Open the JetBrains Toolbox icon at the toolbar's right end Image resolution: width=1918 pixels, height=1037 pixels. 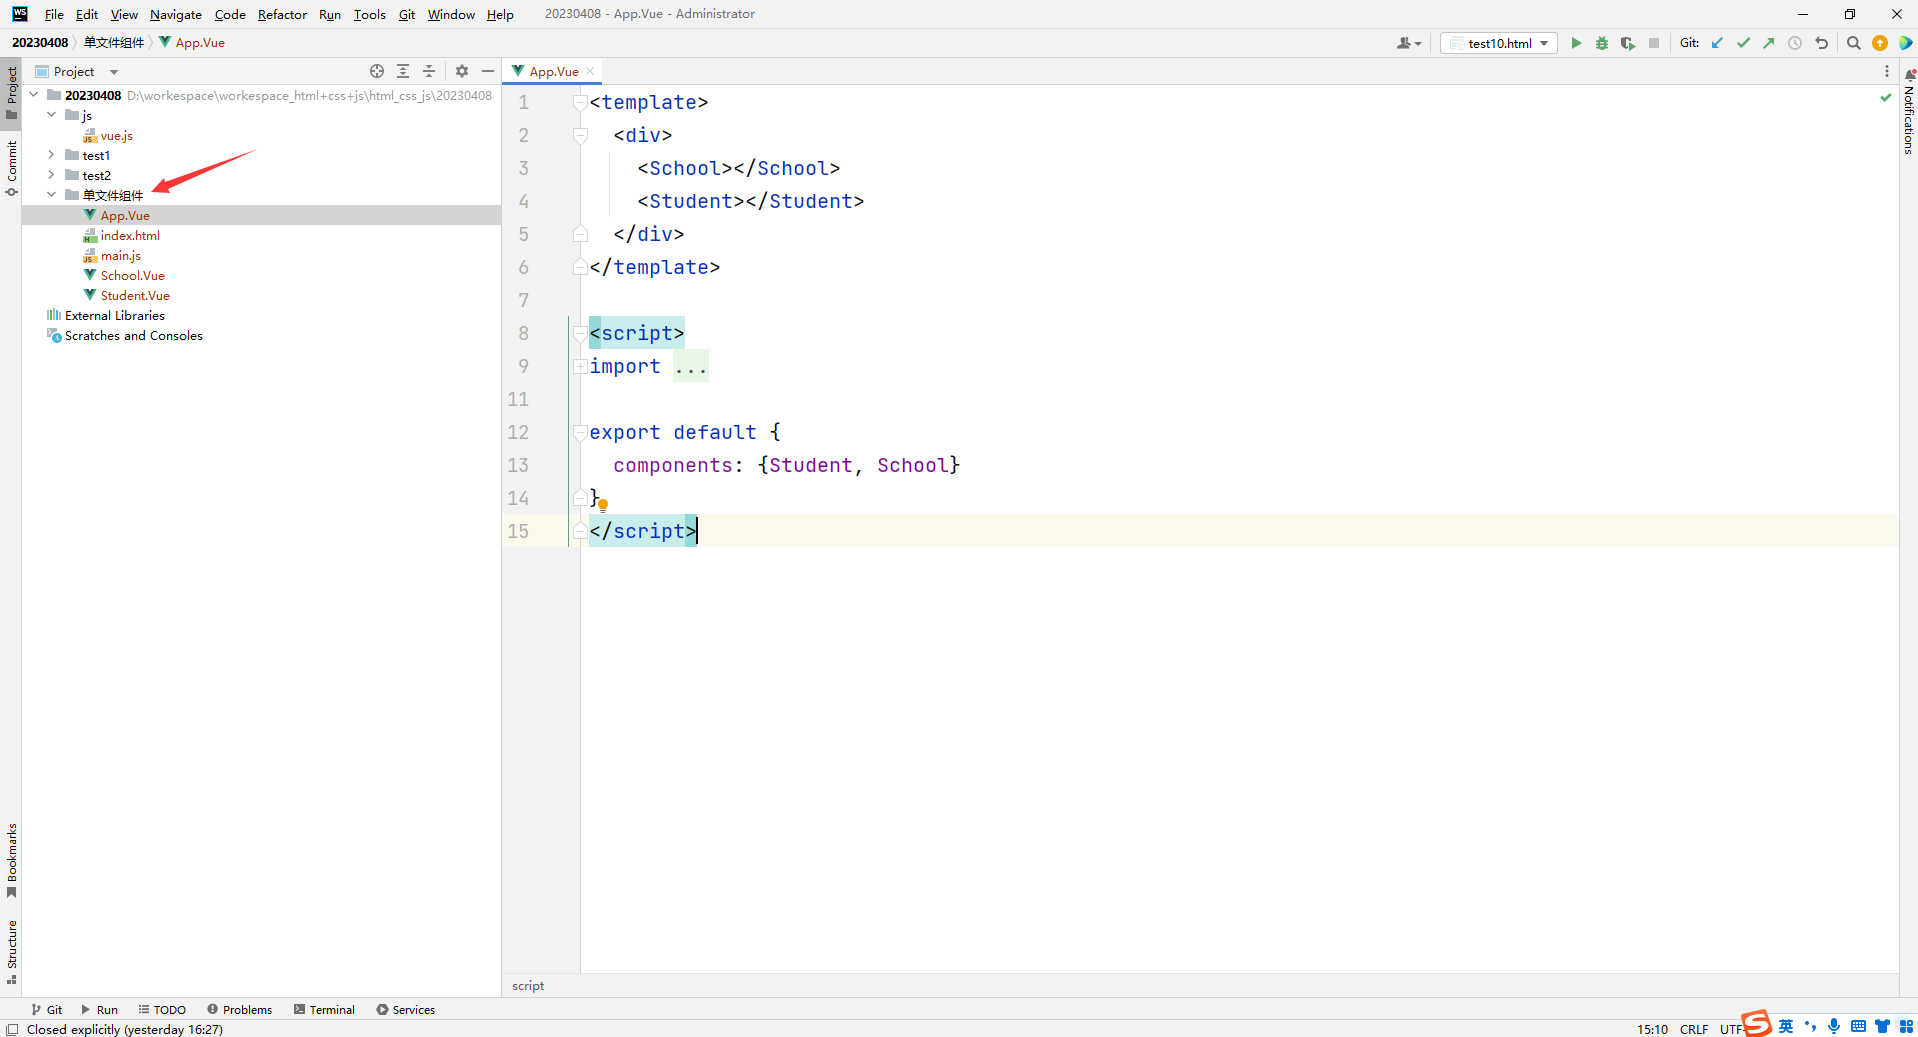1906,43
